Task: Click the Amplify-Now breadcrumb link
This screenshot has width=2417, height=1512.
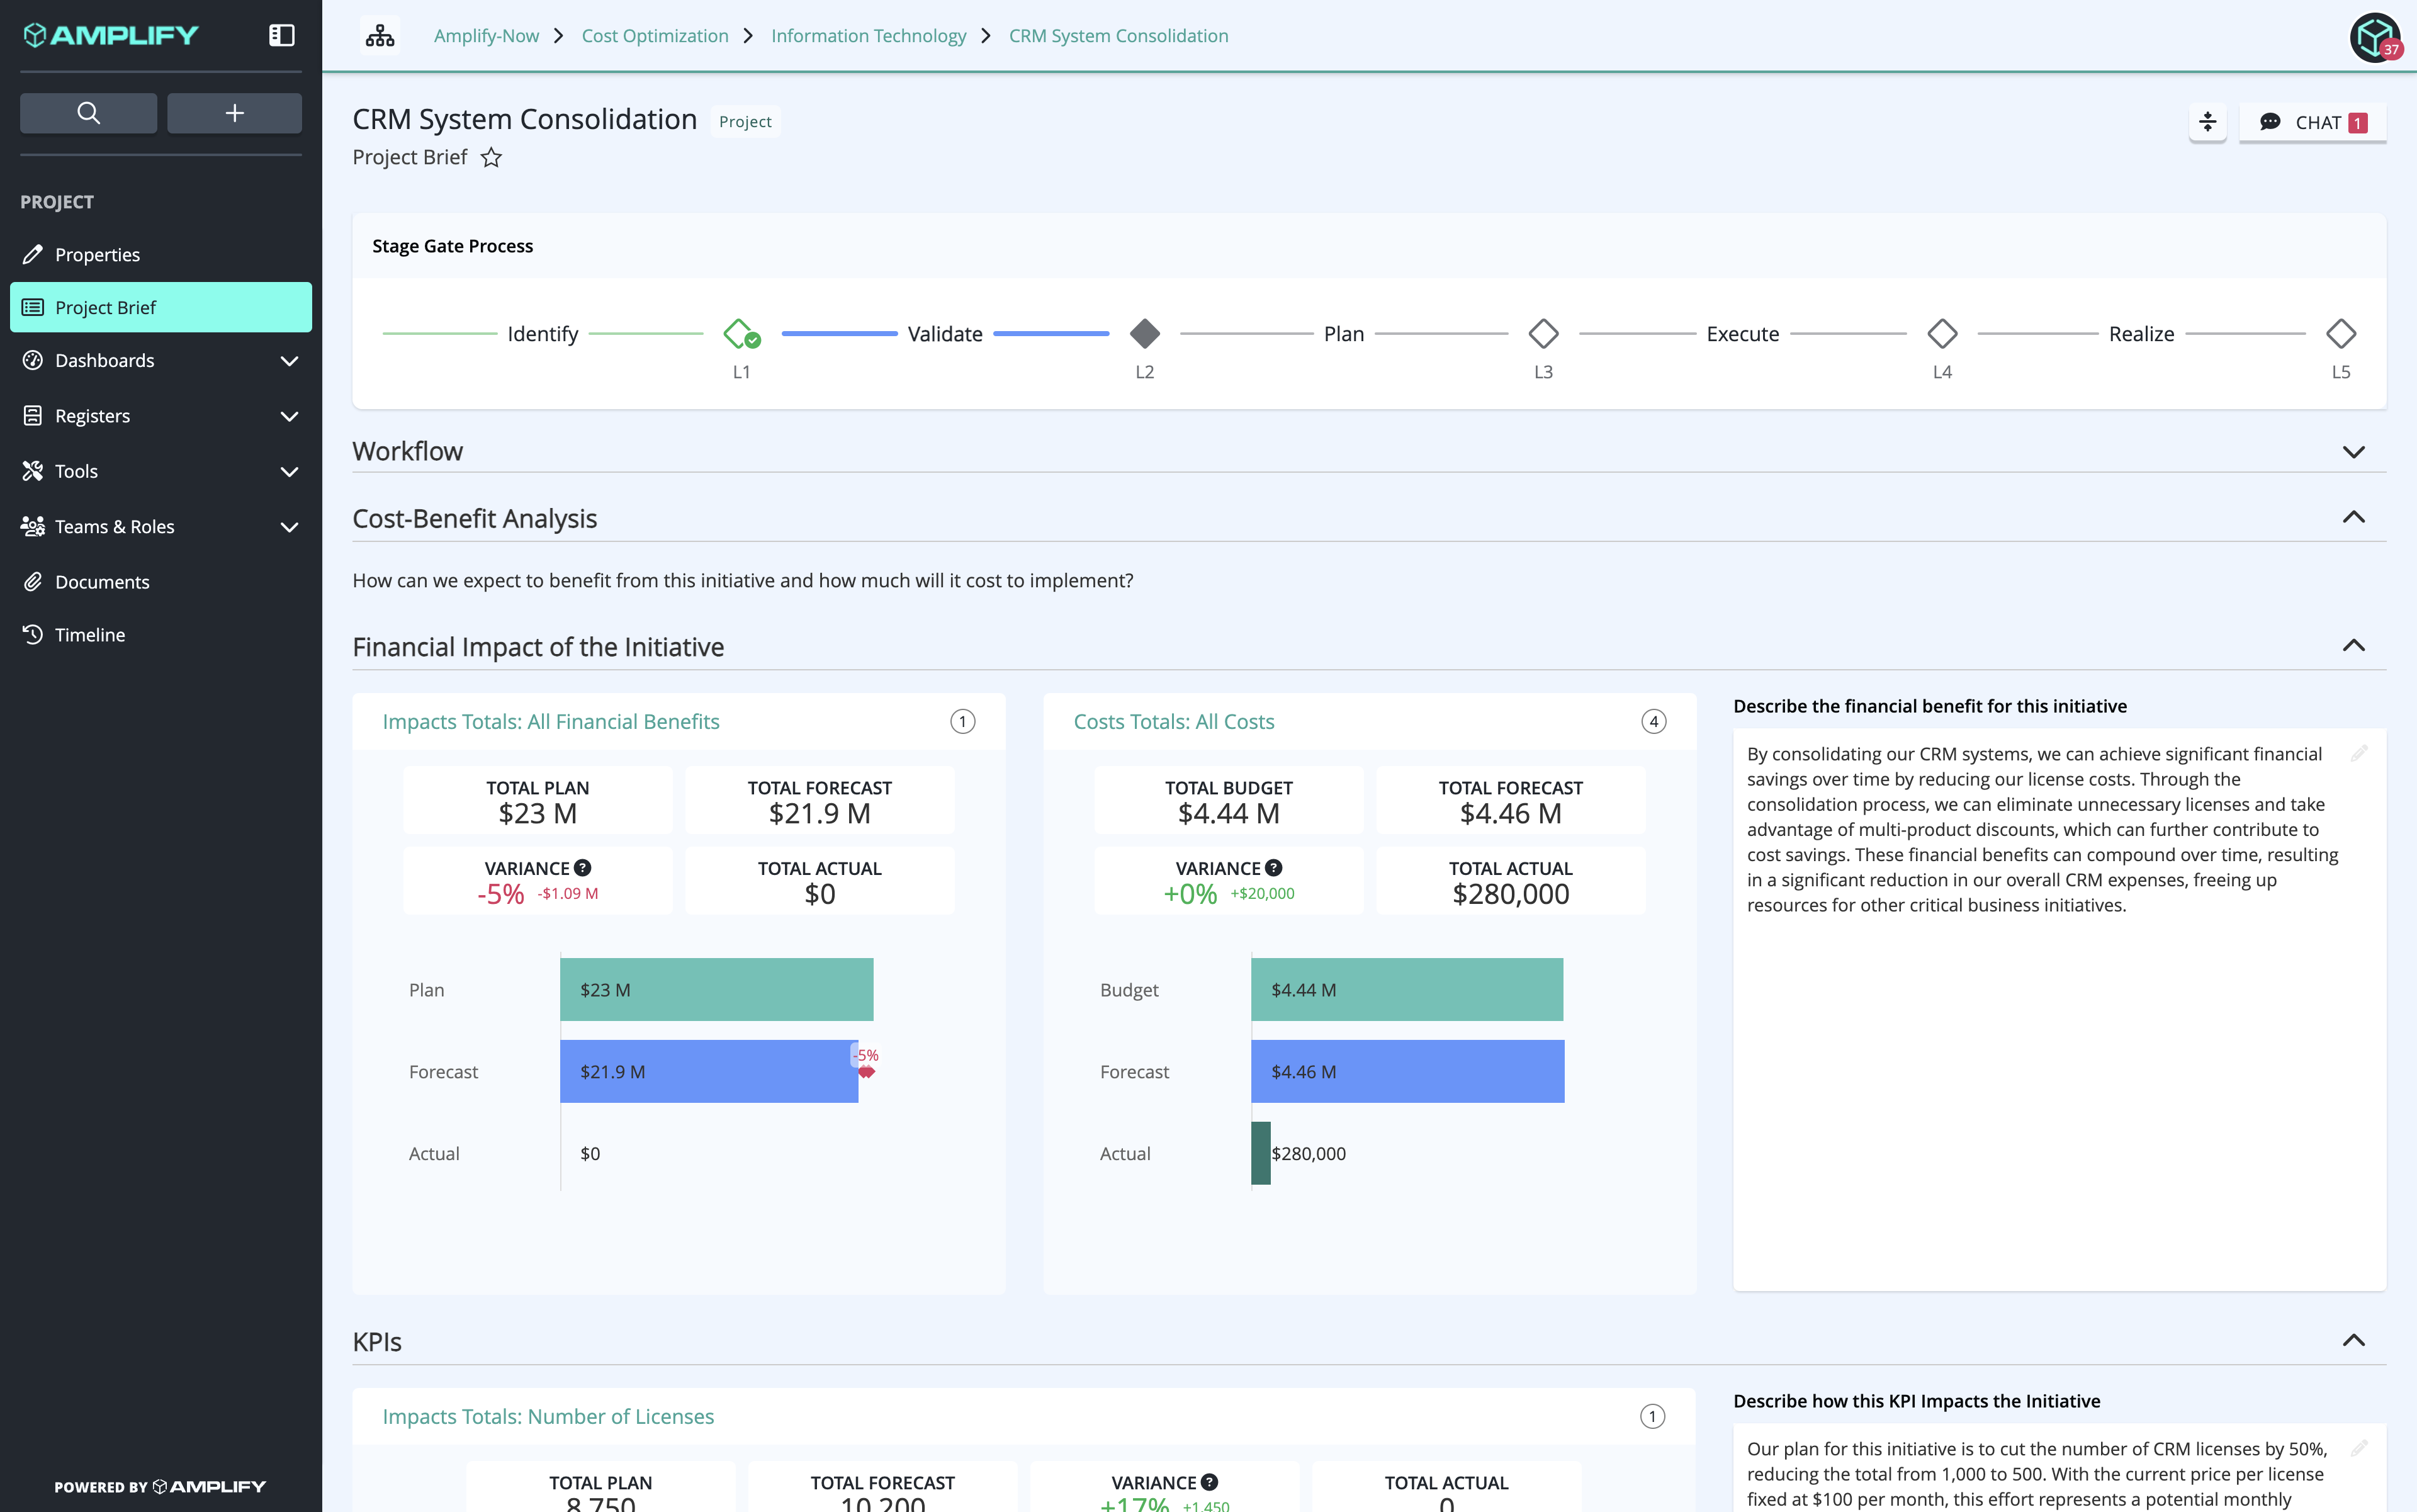Action: tap(486, 36)
